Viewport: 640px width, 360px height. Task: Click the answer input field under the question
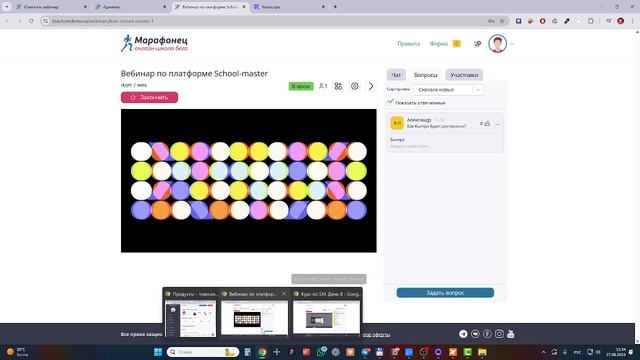coord(445,146)
